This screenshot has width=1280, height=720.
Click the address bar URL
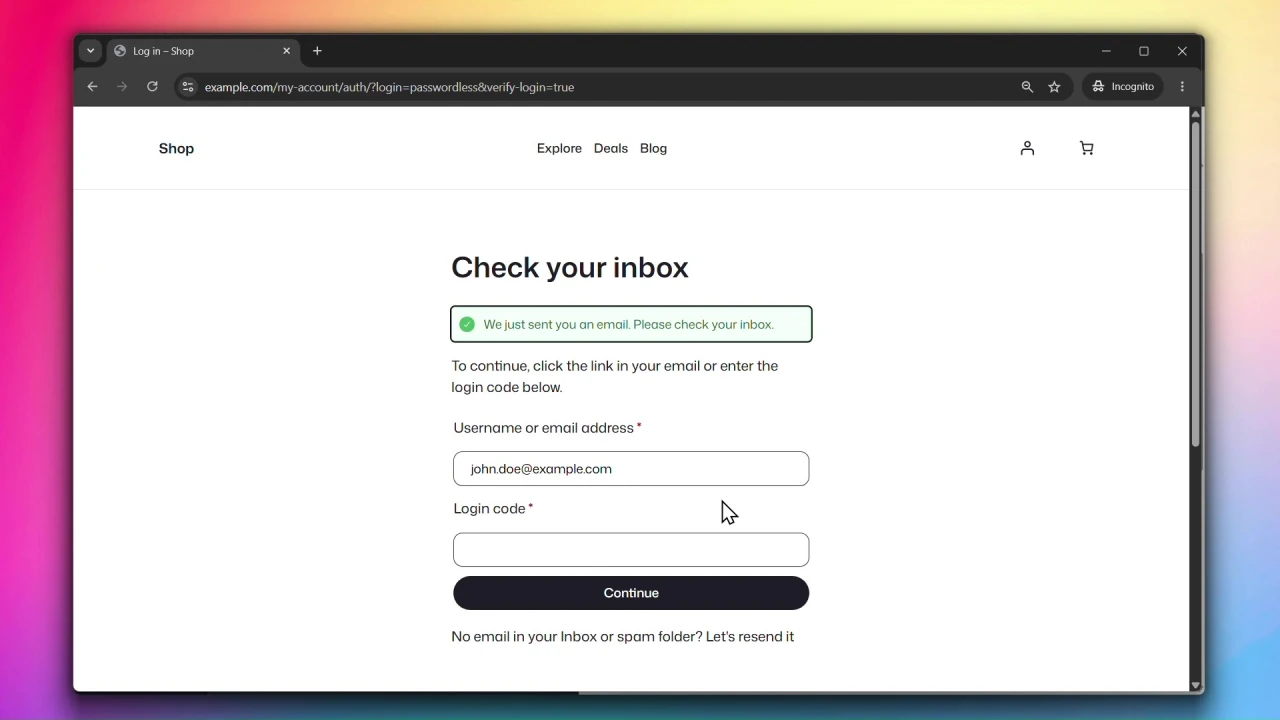pos(389,87)
